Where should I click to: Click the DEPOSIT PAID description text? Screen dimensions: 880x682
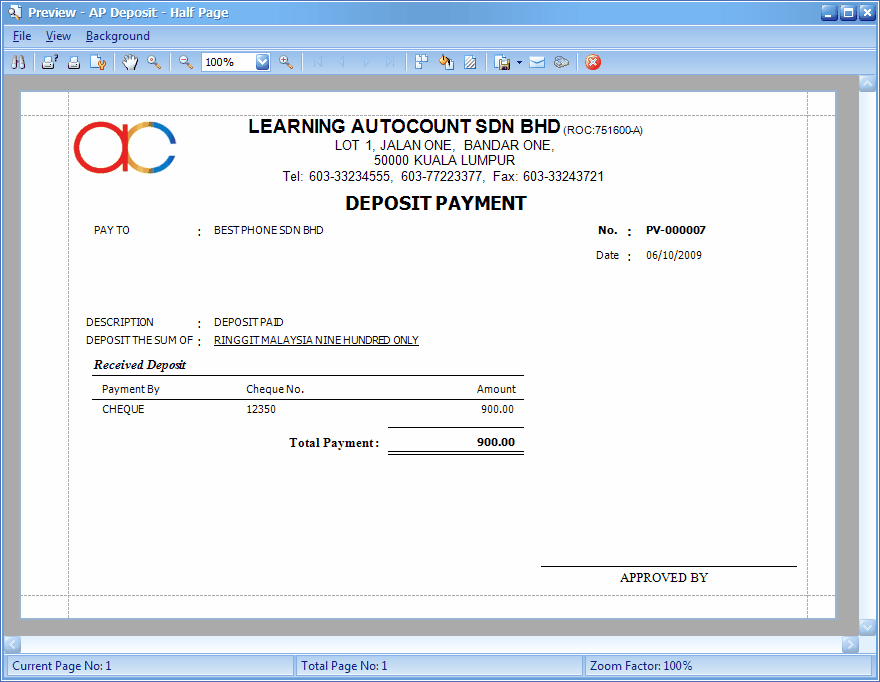click(x=248, y=322)
